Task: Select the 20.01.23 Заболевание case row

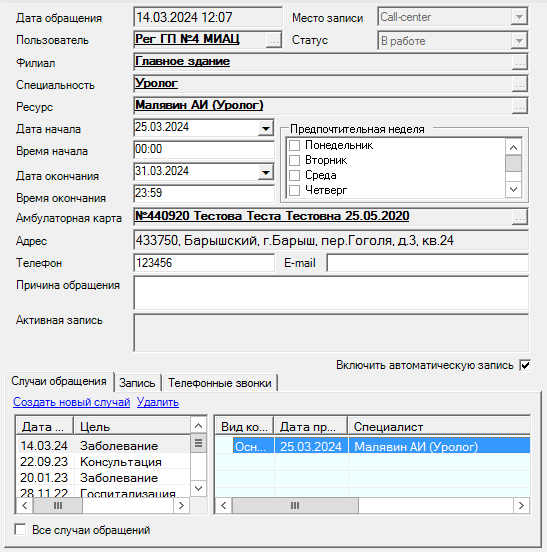Action: pyautogui.click(x=103, y=478)
